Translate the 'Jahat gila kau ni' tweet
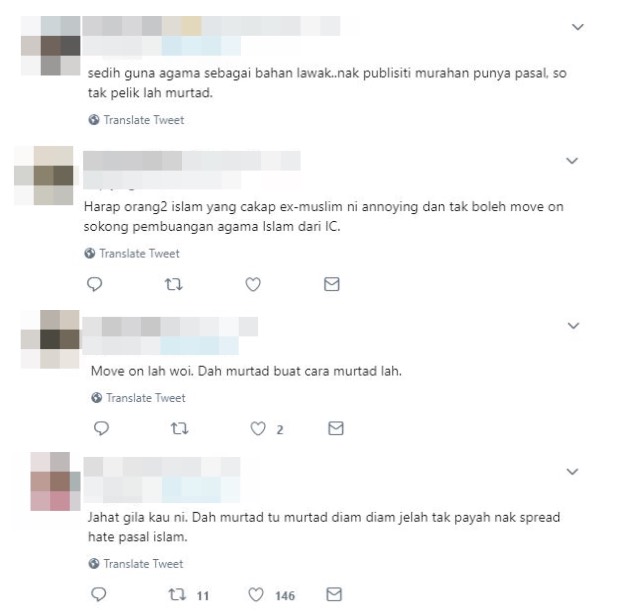Image resolution: width=617 pixels, height=612 pixels. [x=136, y=564]
